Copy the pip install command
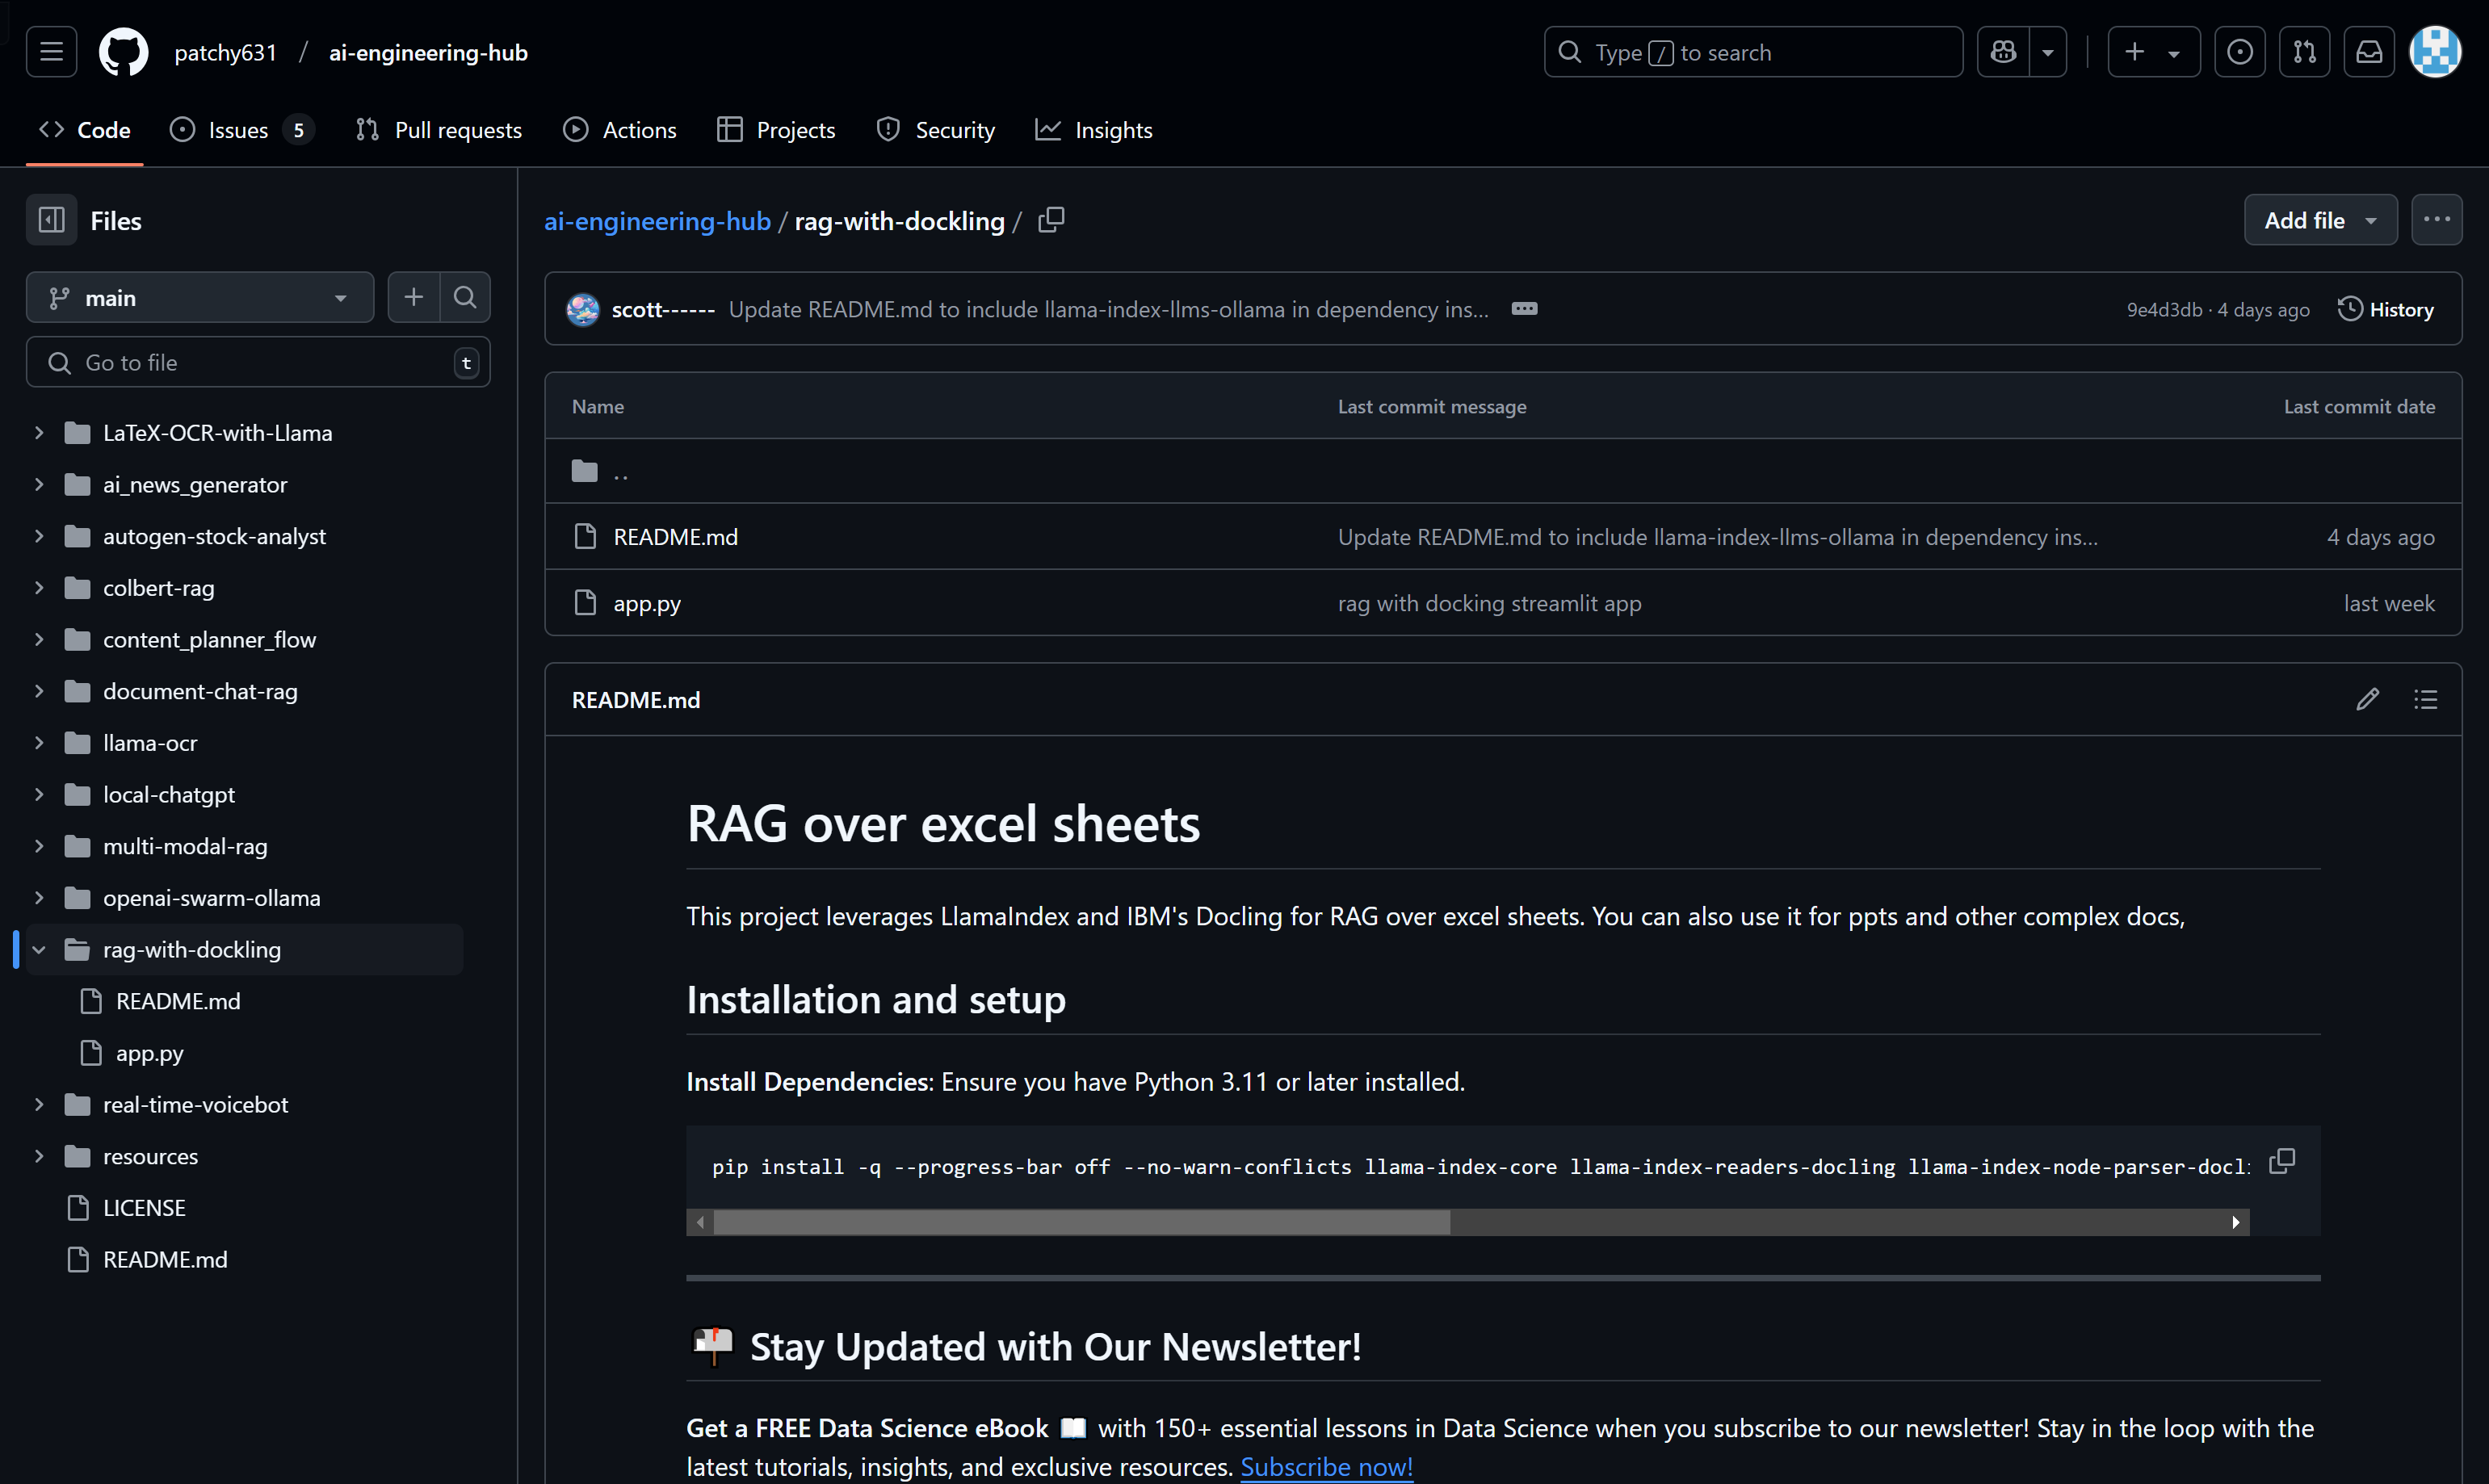This screenshot has width=2489, height=1484. [x=2282, y=1161]
